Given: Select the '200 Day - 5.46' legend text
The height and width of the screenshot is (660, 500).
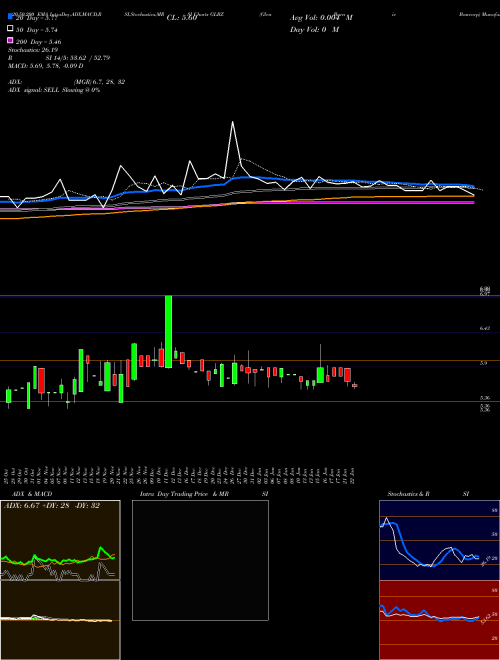Looking at the screenshot, I should pos(39,42).
